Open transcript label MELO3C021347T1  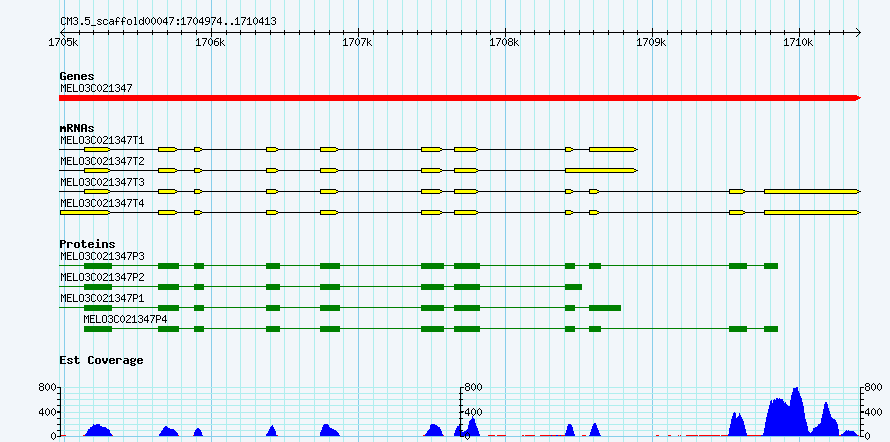102,140
